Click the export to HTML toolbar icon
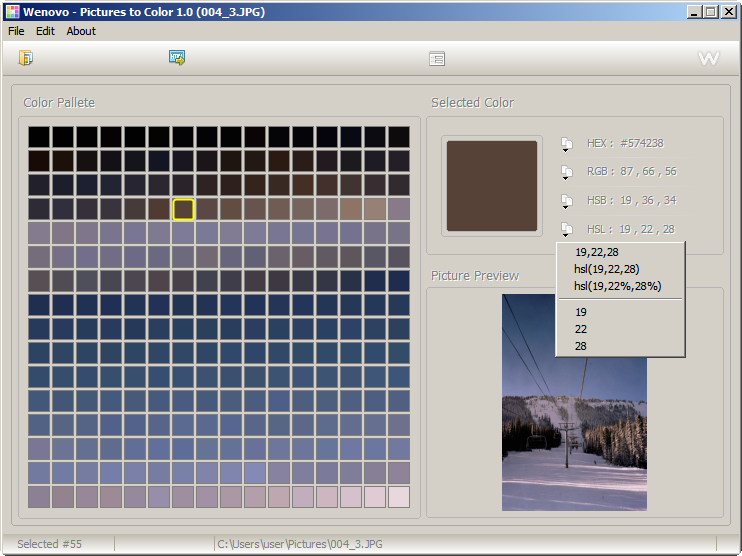Image resolution: width=742 pixels, height=556 pixels. coord(177,58)
